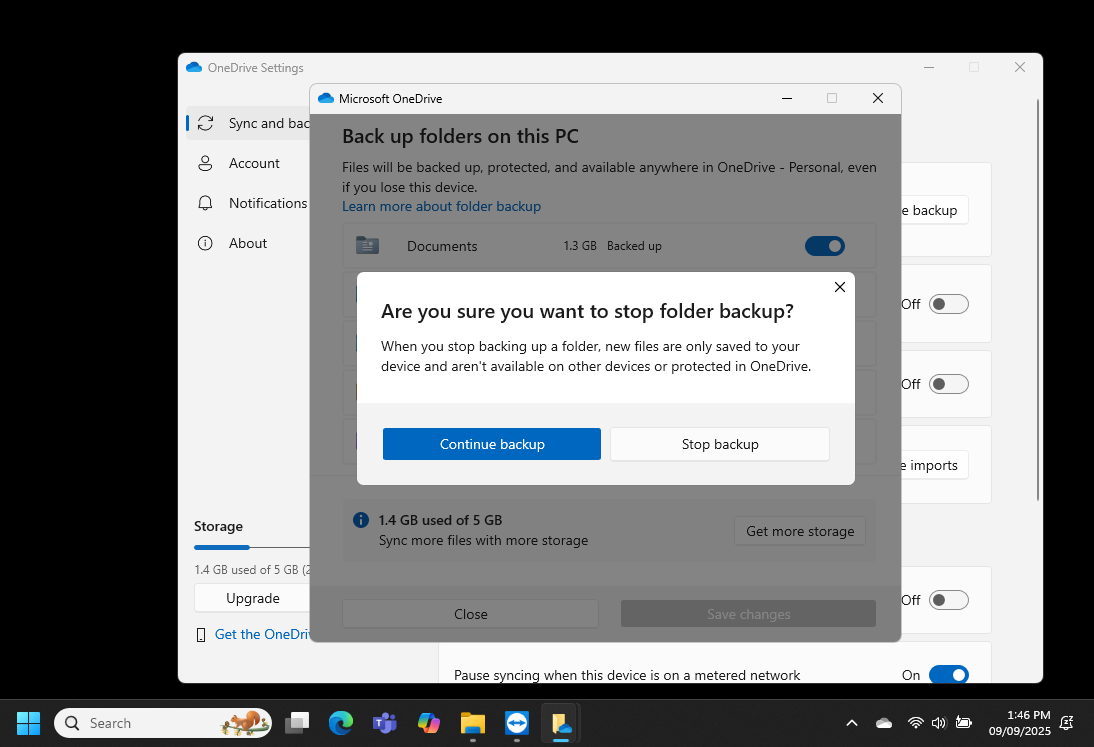Click the active OneDrive folder taskbar icon
The image size is (1094, 747).
[561, 723]
